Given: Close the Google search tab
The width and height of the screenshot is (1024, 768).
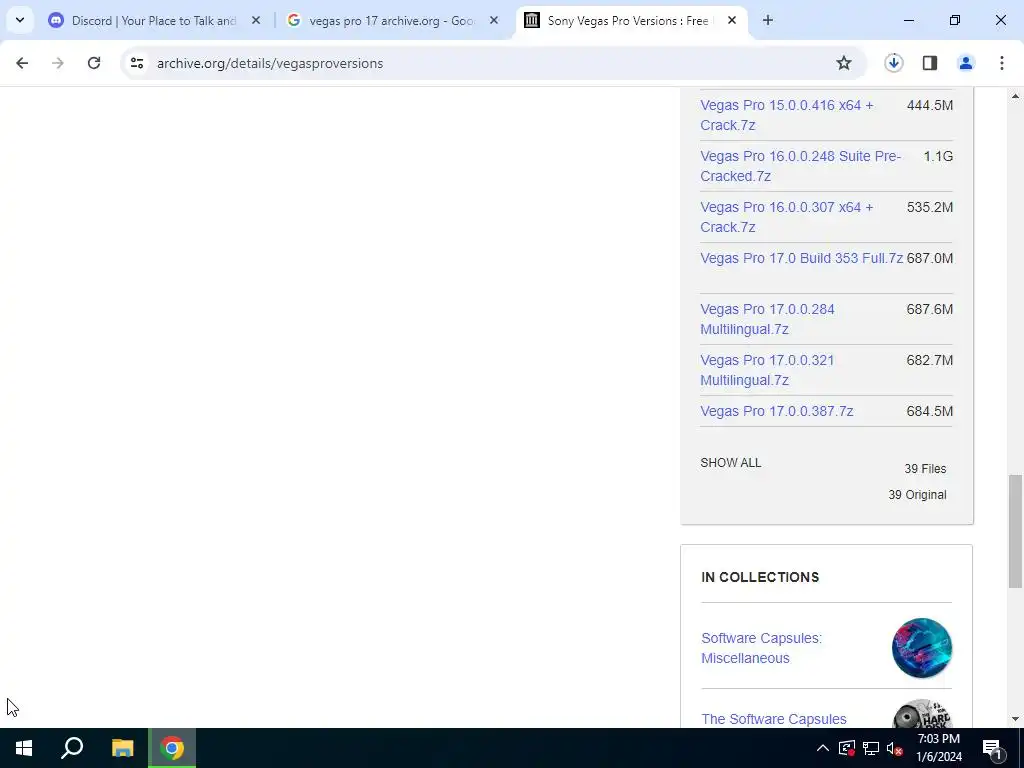Looking at the screenshot, I should [494, 20].
